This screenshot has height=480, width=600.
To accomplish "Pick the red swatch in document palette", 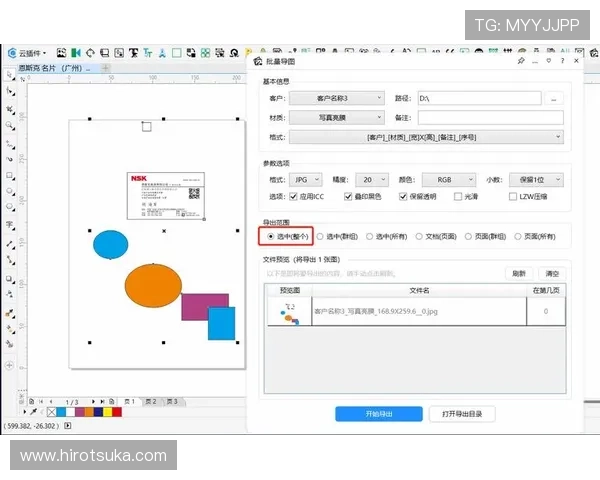I will (117, 412).
